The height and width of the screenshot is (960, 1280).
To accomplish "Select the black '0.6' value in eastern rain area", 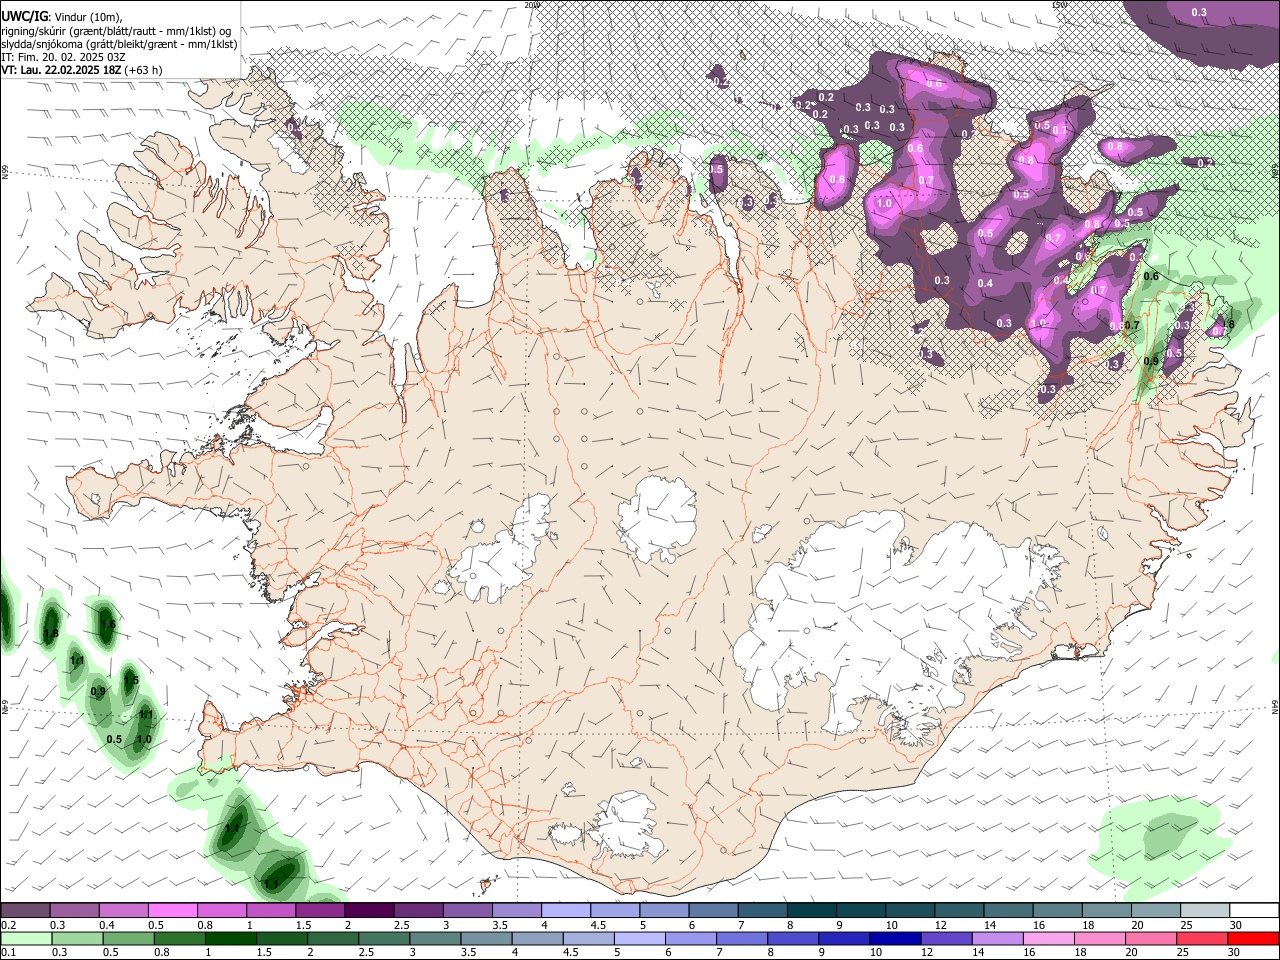I will pos(1151,277).
